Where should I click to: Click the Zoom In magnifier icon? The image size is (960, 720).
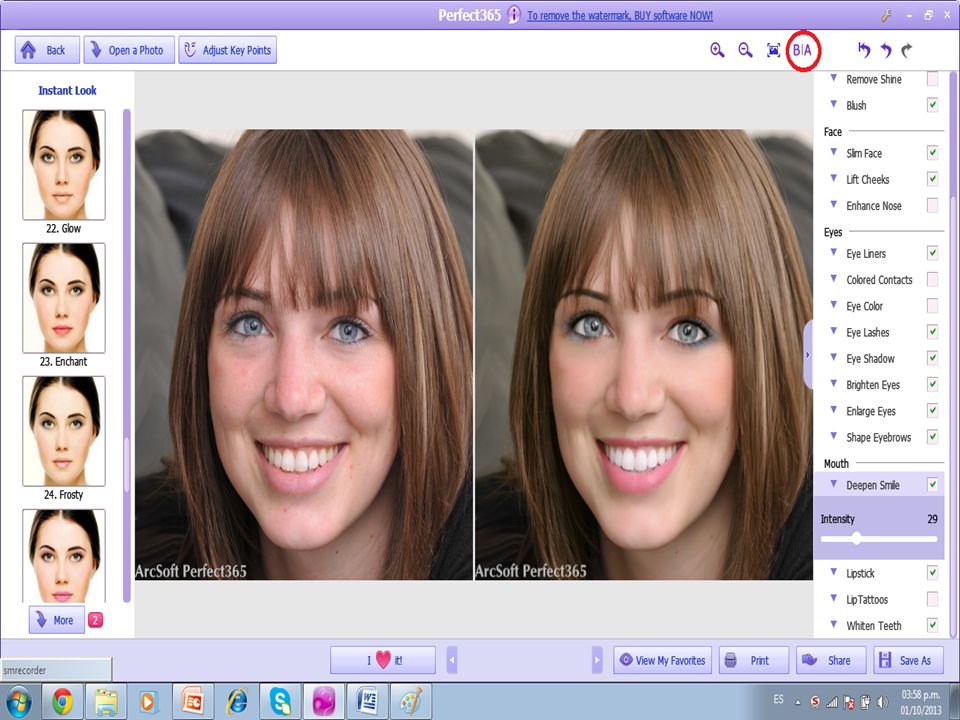(x=717, y=50)
